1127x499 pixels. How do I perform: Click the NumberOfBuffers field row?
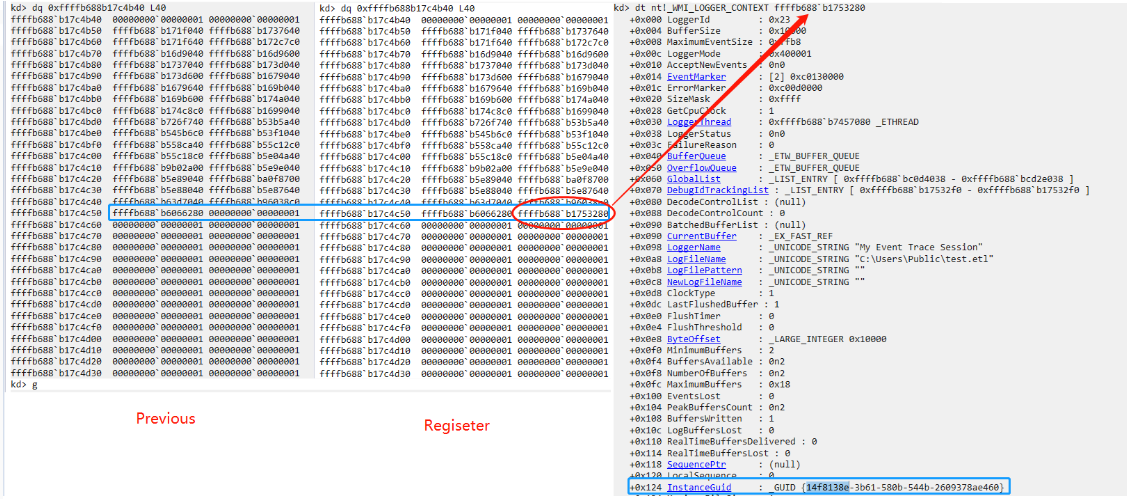click(708, 373)
